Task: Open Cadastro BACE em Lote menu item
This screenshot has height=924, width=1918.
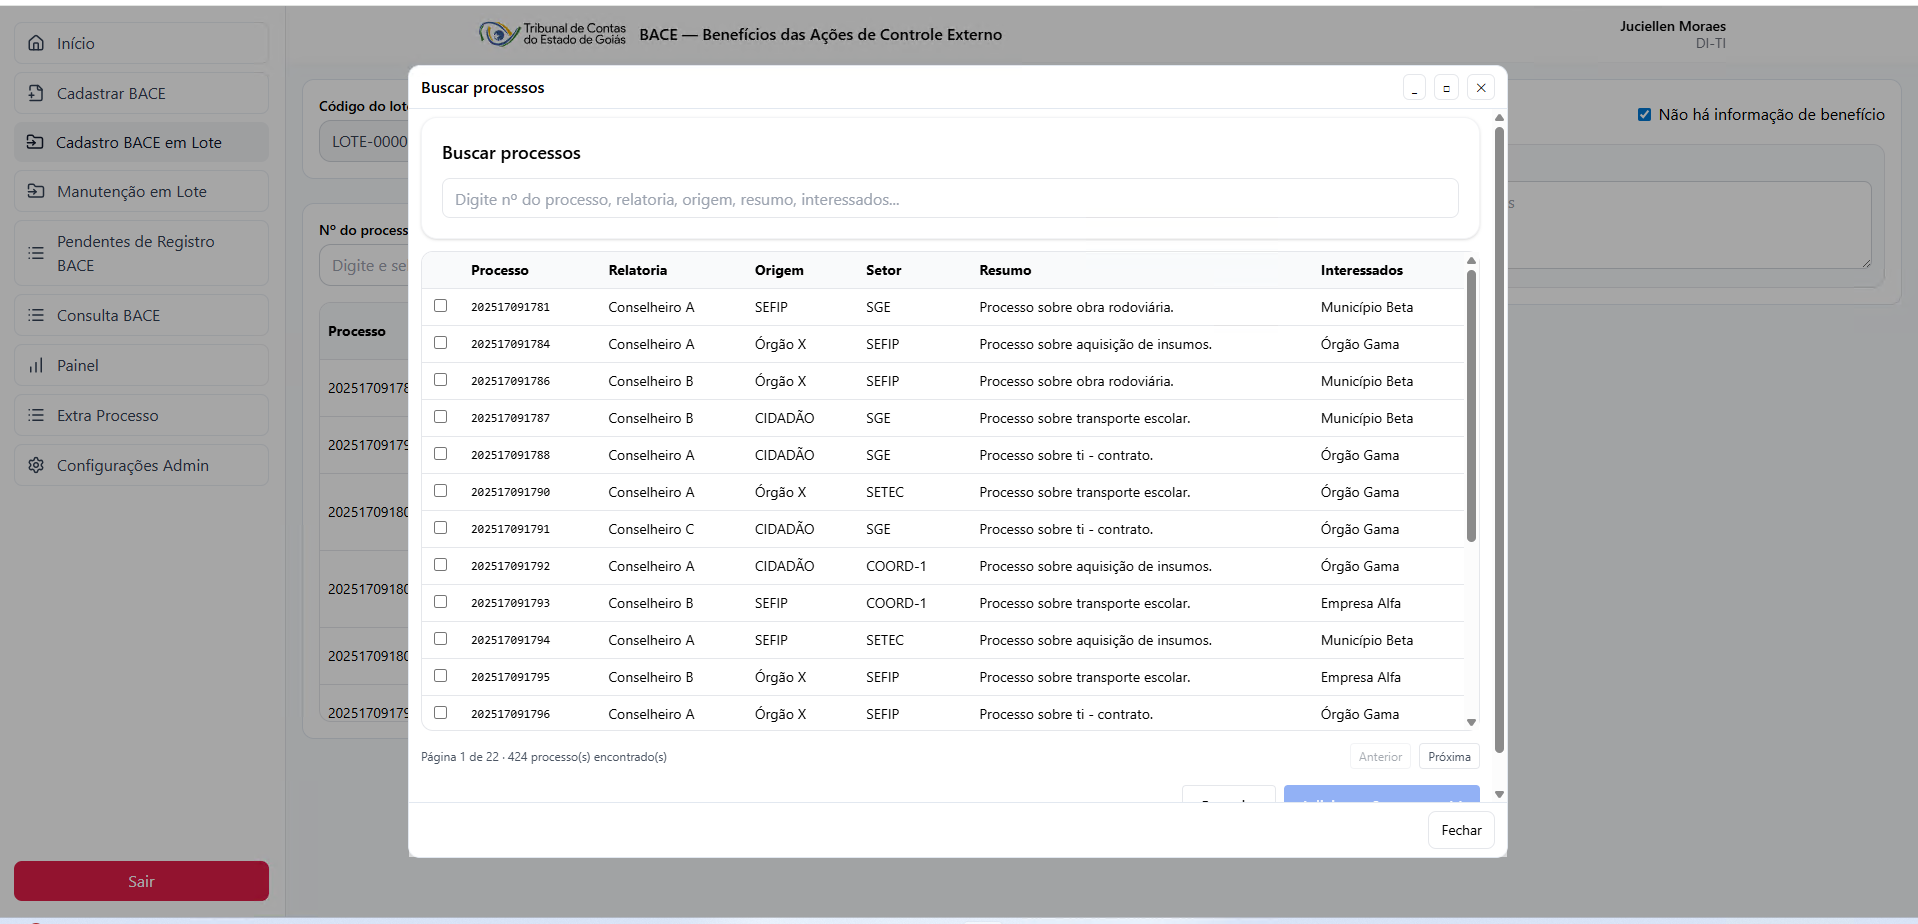Action: 141,142
